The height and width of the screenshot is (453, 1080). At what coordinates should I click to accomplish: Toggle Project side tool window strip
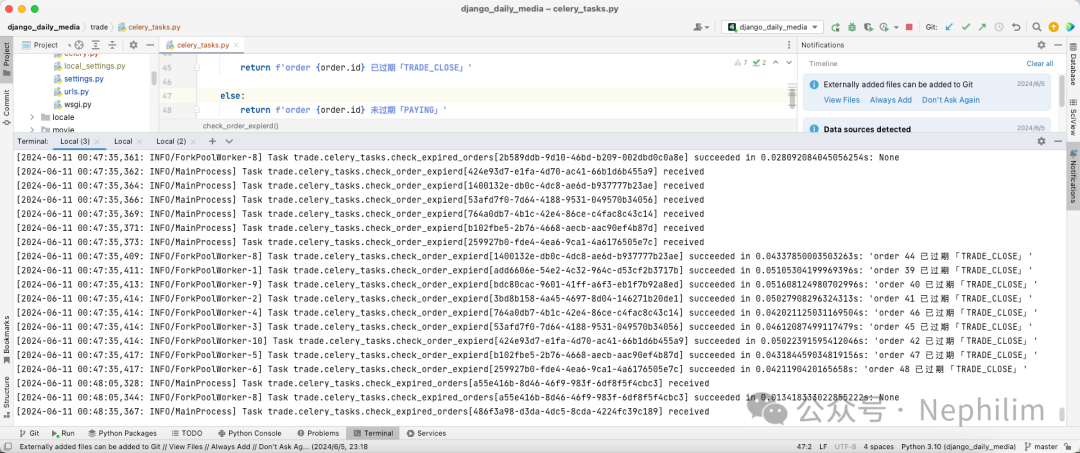6,60
